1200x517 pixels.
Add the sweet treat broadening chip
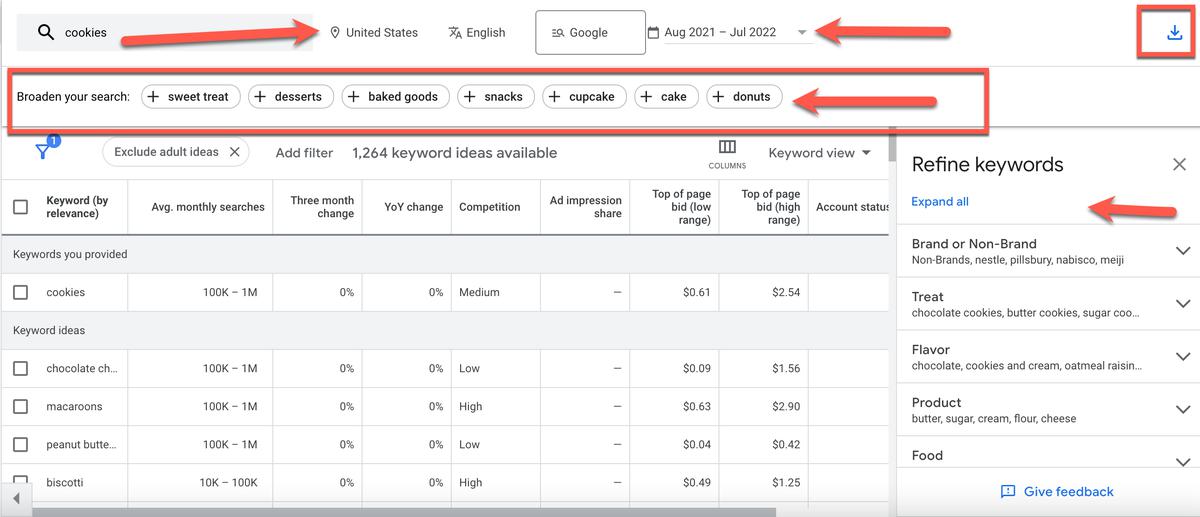pyautogui.click(x=189, y=97)
